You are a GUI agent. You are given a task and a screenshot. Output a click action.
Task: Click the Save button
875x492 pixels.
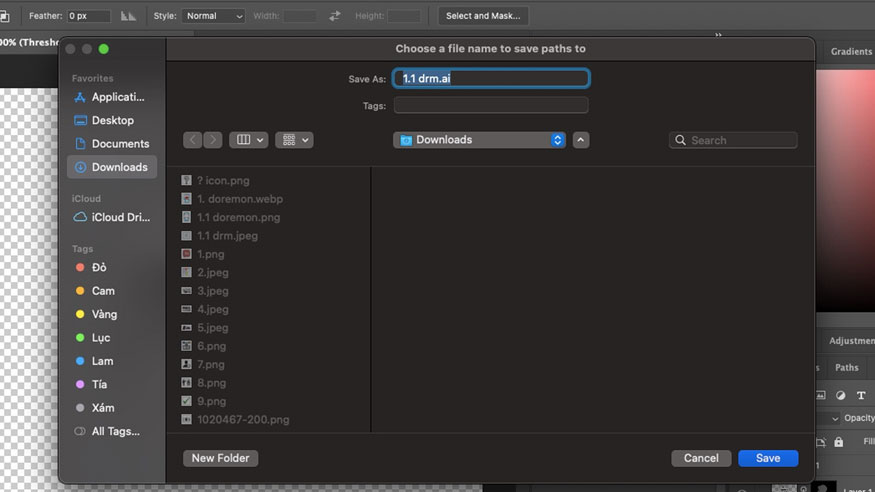[768, 458]
